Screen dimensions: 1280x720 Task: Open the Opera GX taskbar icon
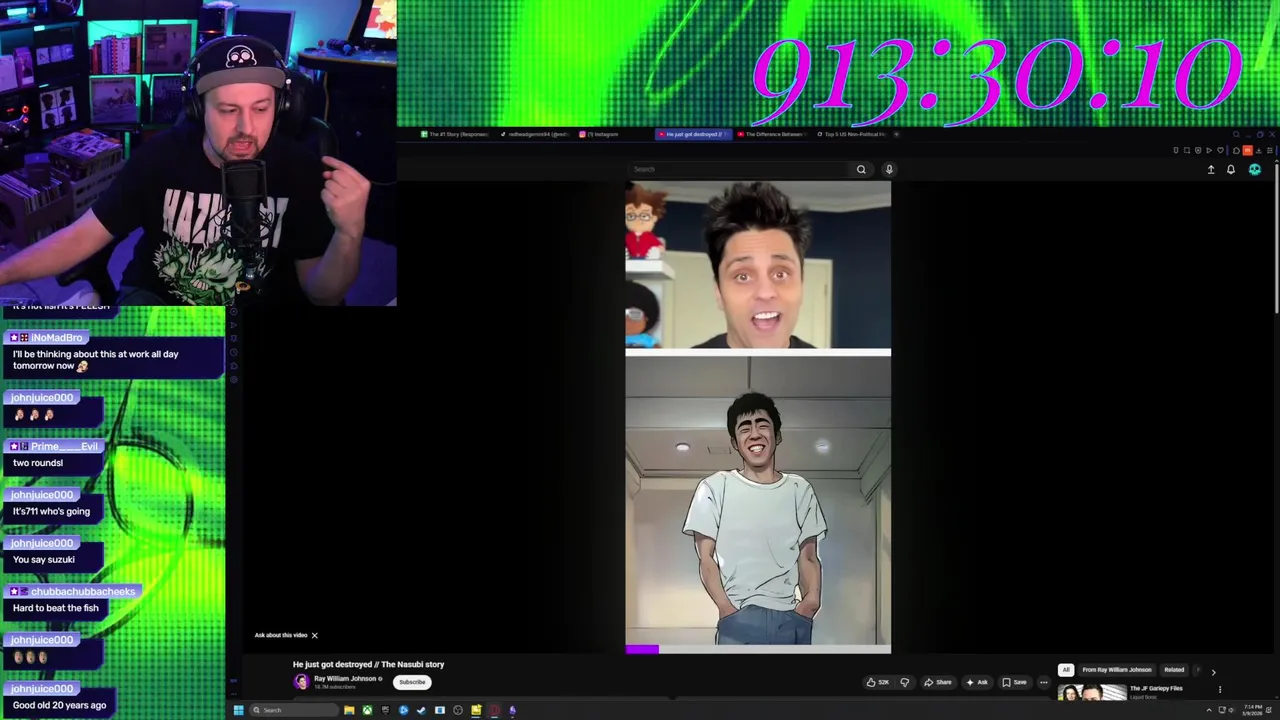coord(494,710)
